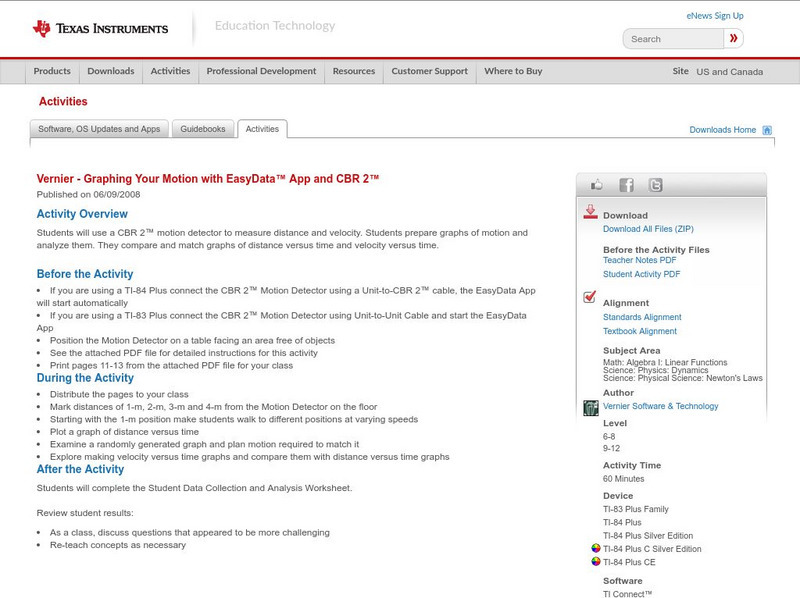This screenshot has width=800, height=598.
Task: Open the Downloads menu
Action: (x=111, y=71)
